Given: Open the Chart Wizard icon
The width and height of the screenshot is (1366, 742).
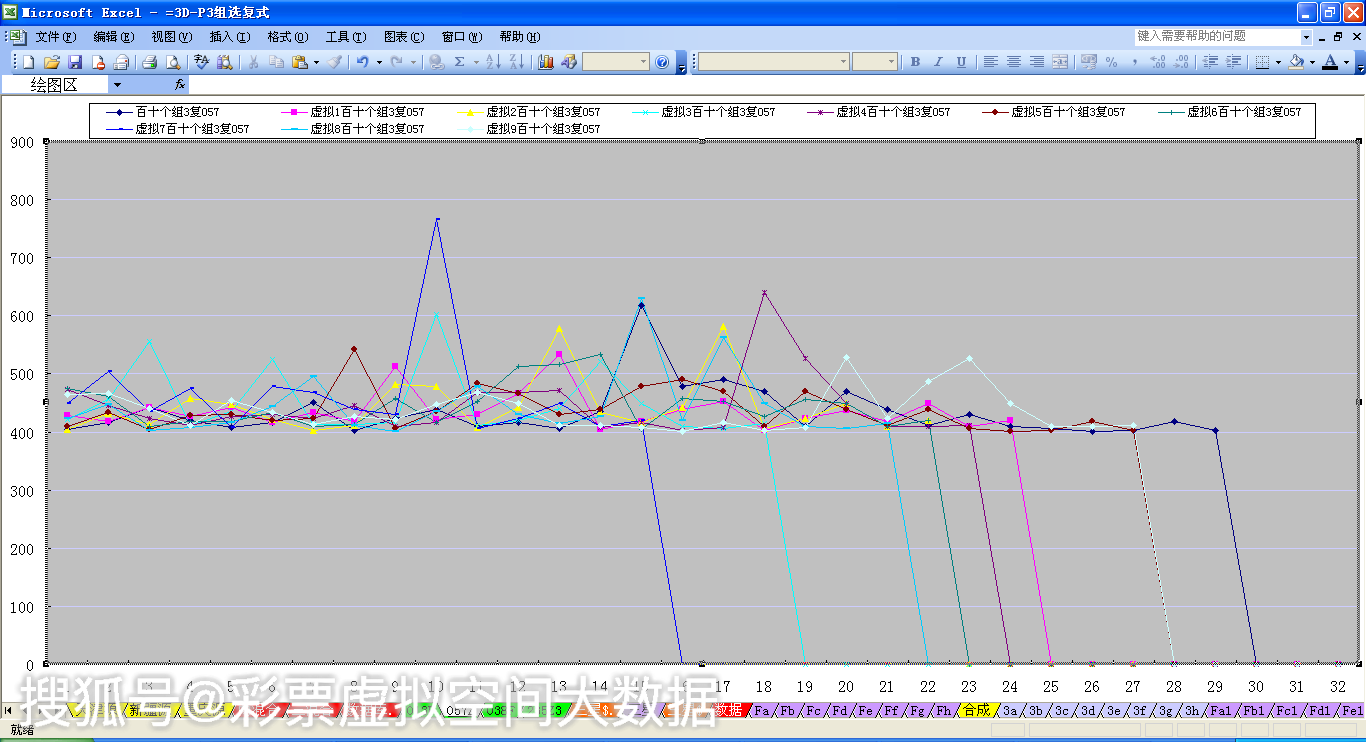Looking at the screenshot, I should pyautogui.click(x=545, y=62).
